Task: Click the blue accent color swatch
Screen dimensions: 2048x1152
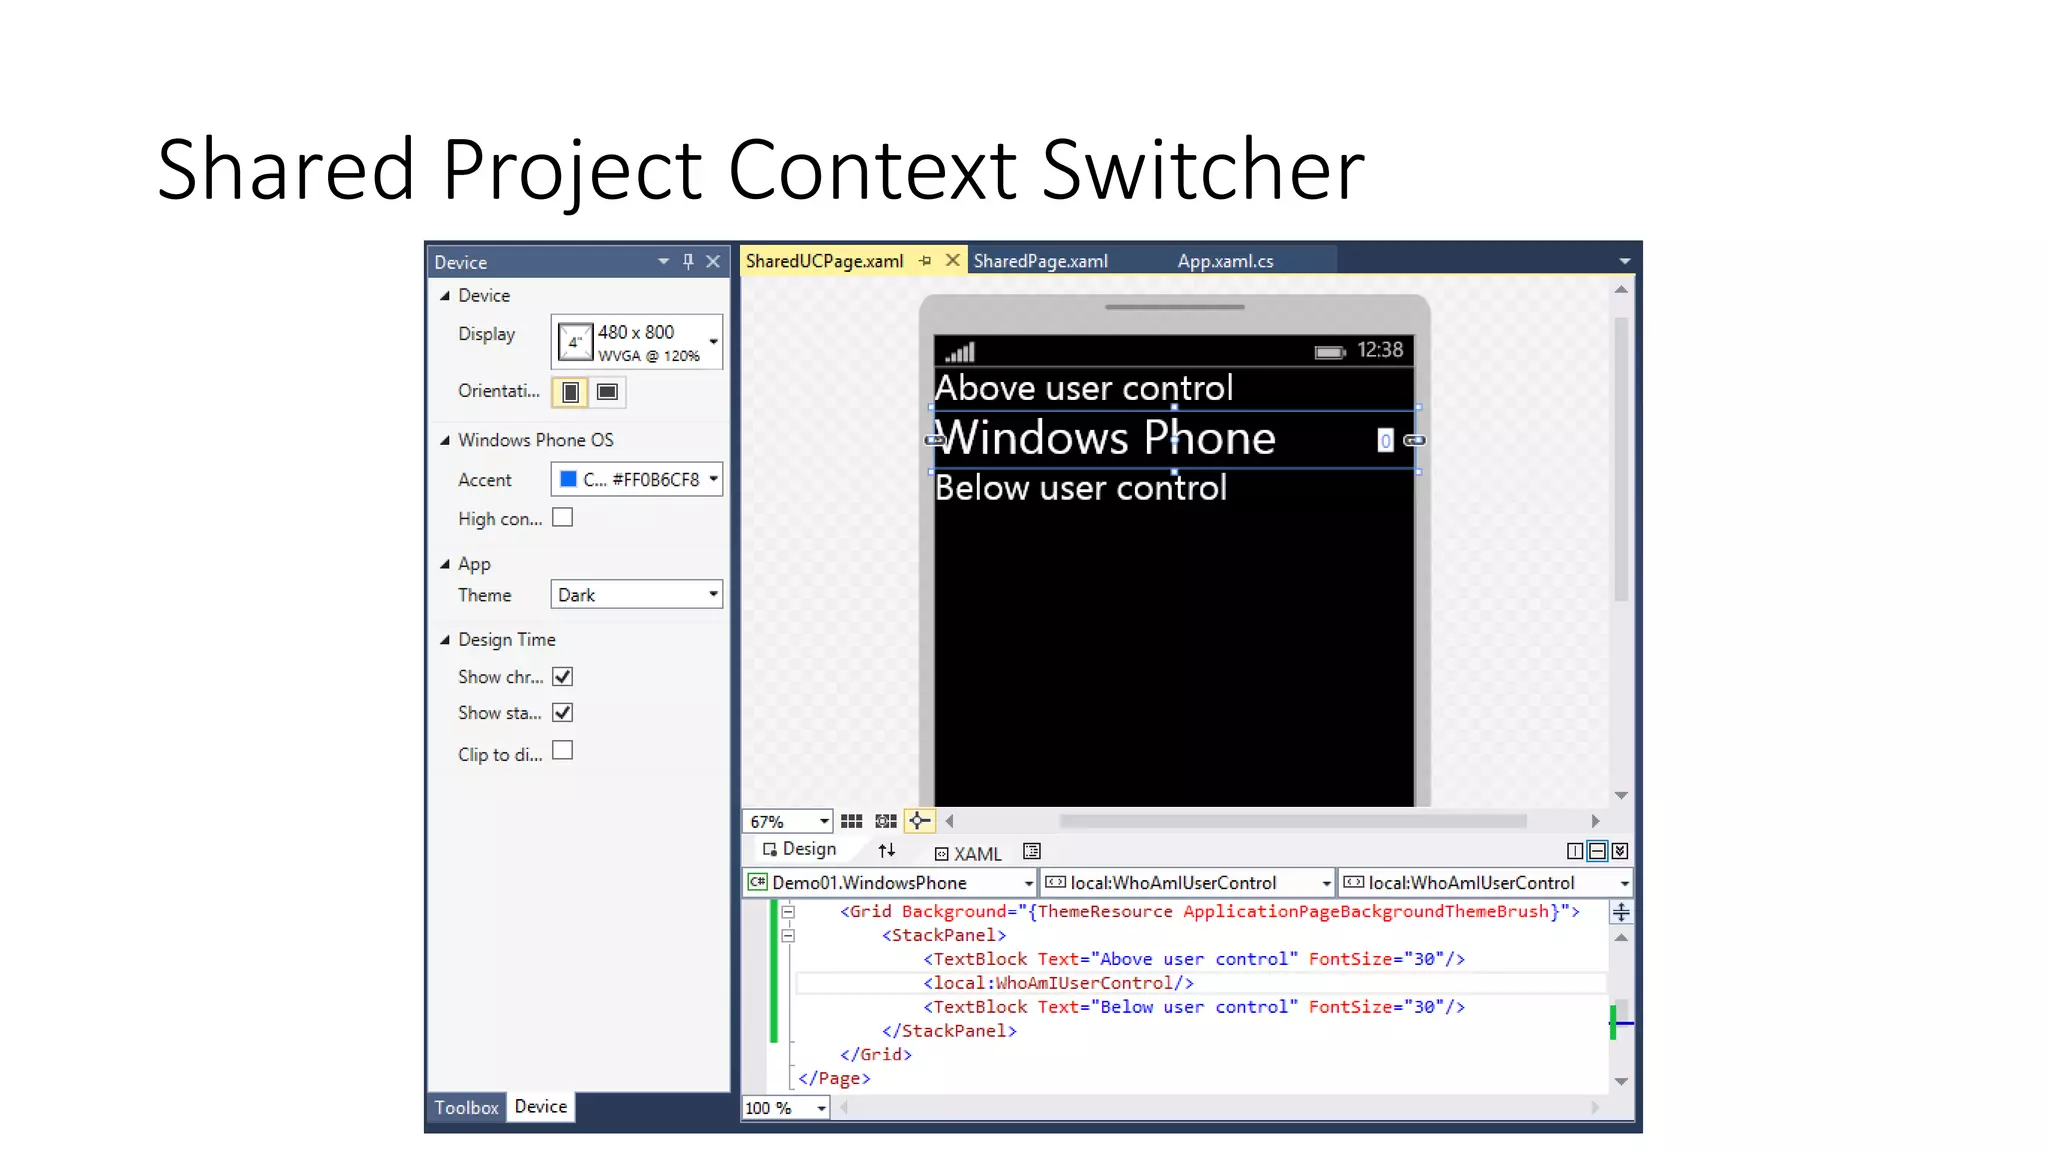Action: (568, 479)
